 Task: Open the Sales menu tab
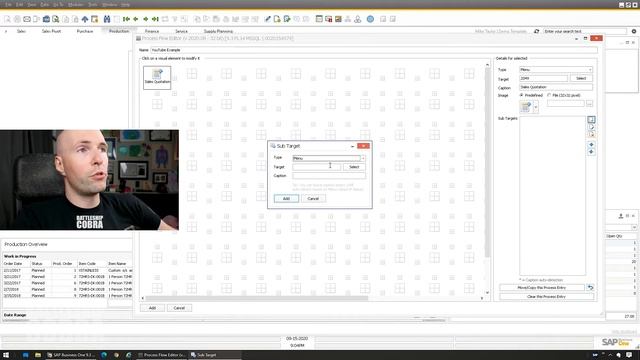21,31
